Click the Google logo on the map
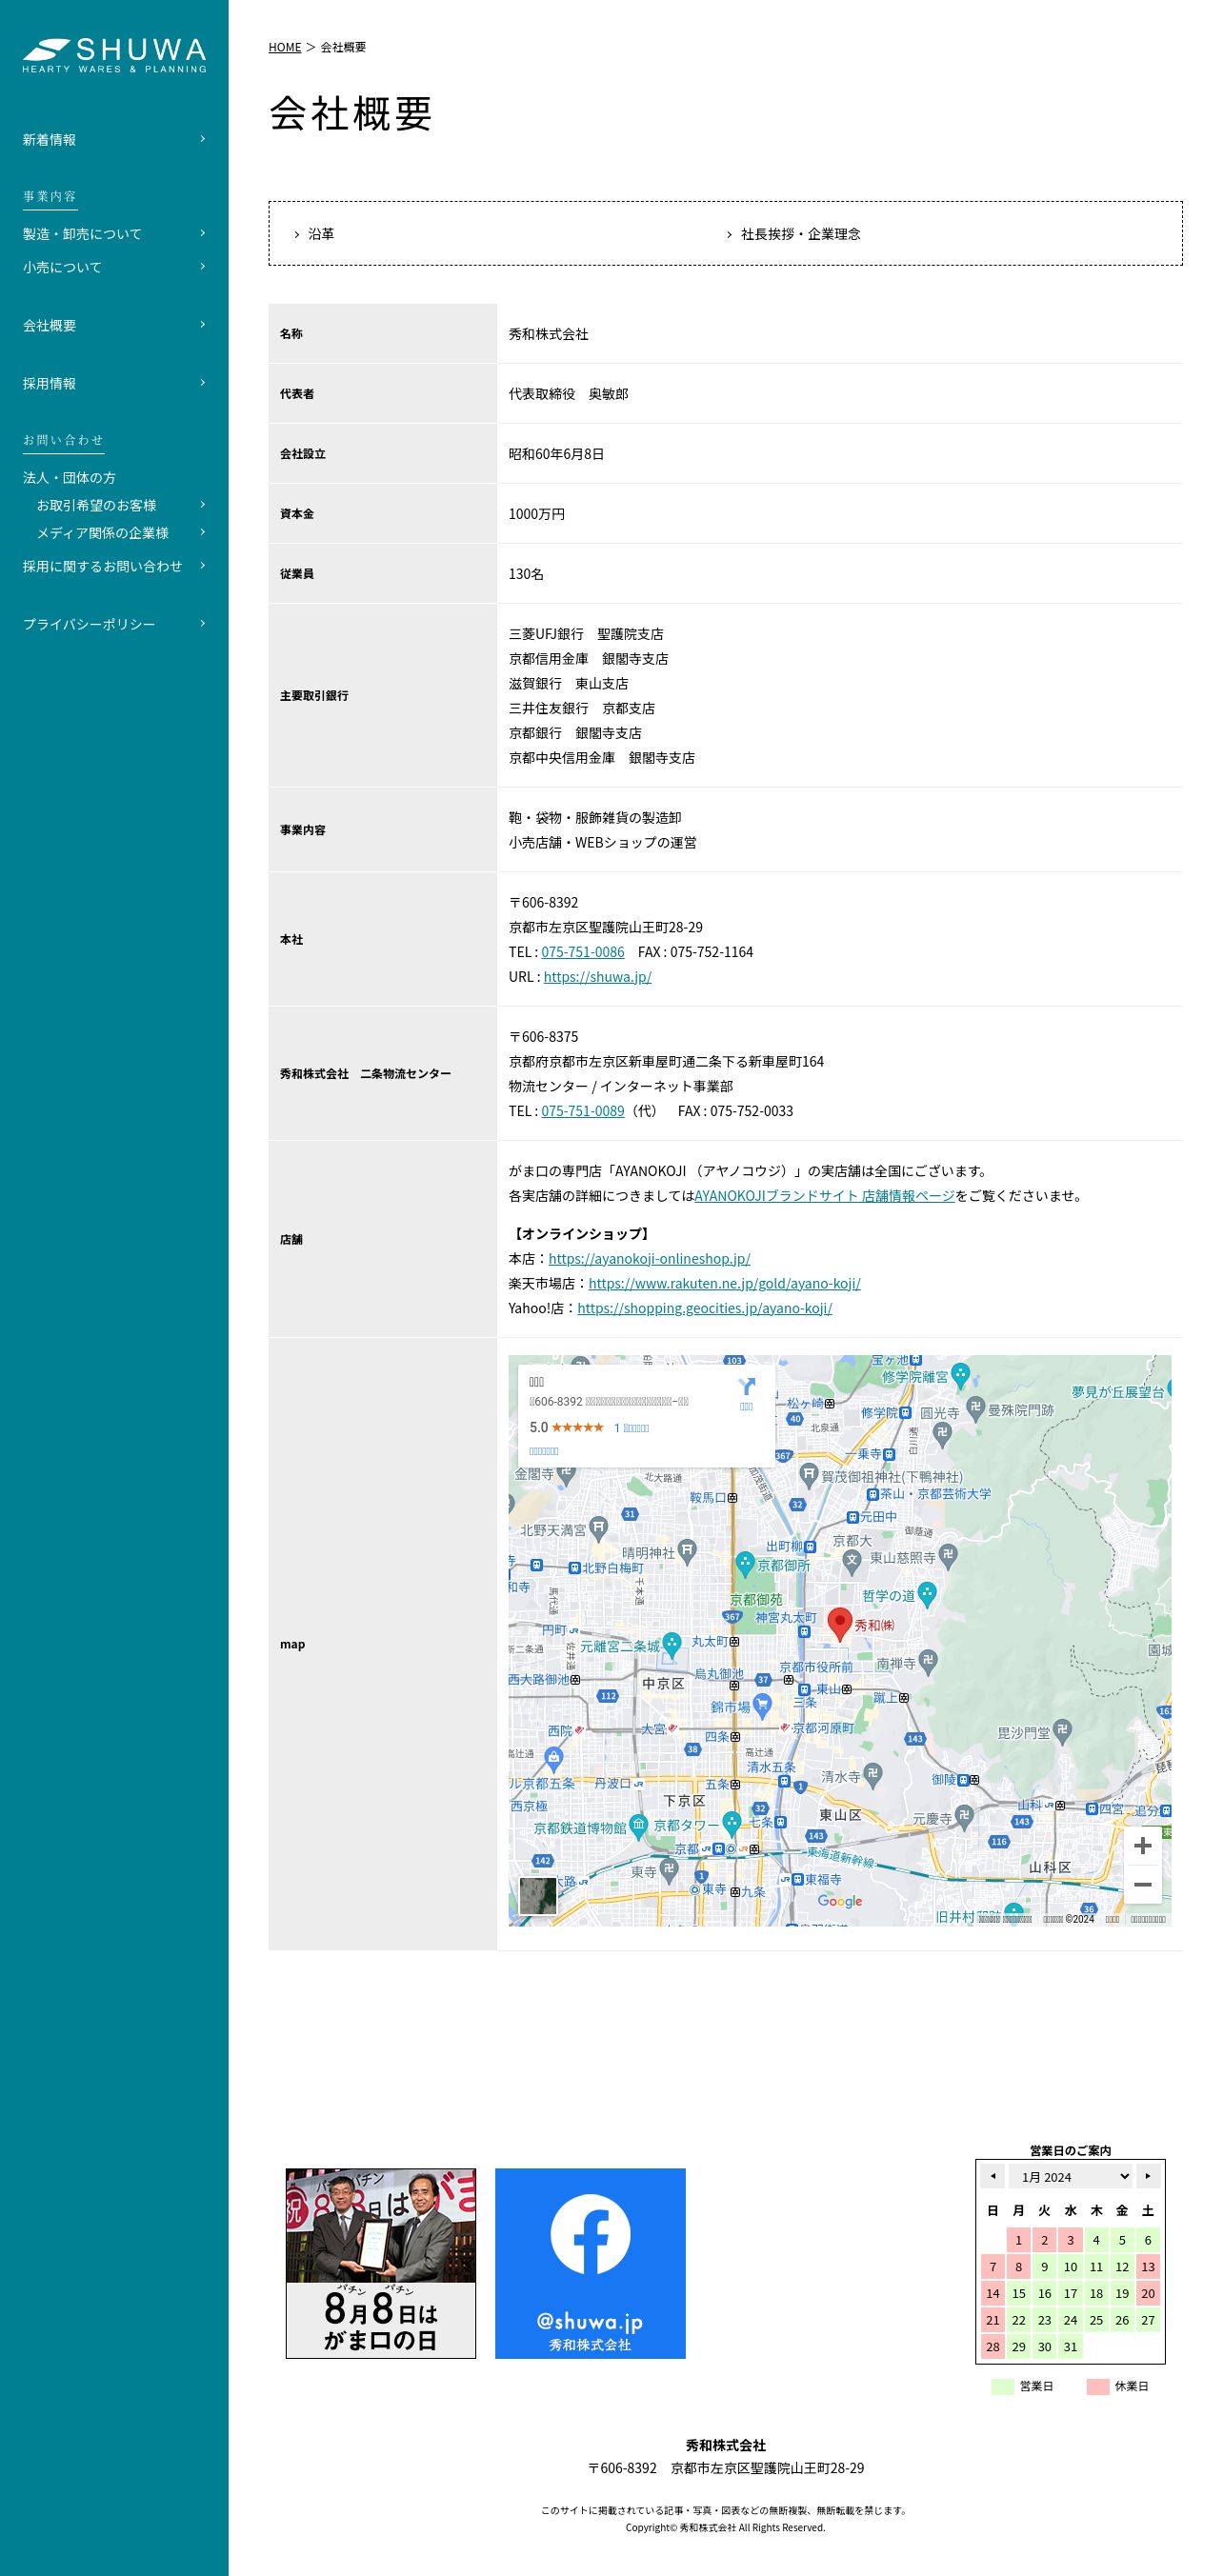The height and width of the screenshot is (2576, 1223). click(840, 1902)
